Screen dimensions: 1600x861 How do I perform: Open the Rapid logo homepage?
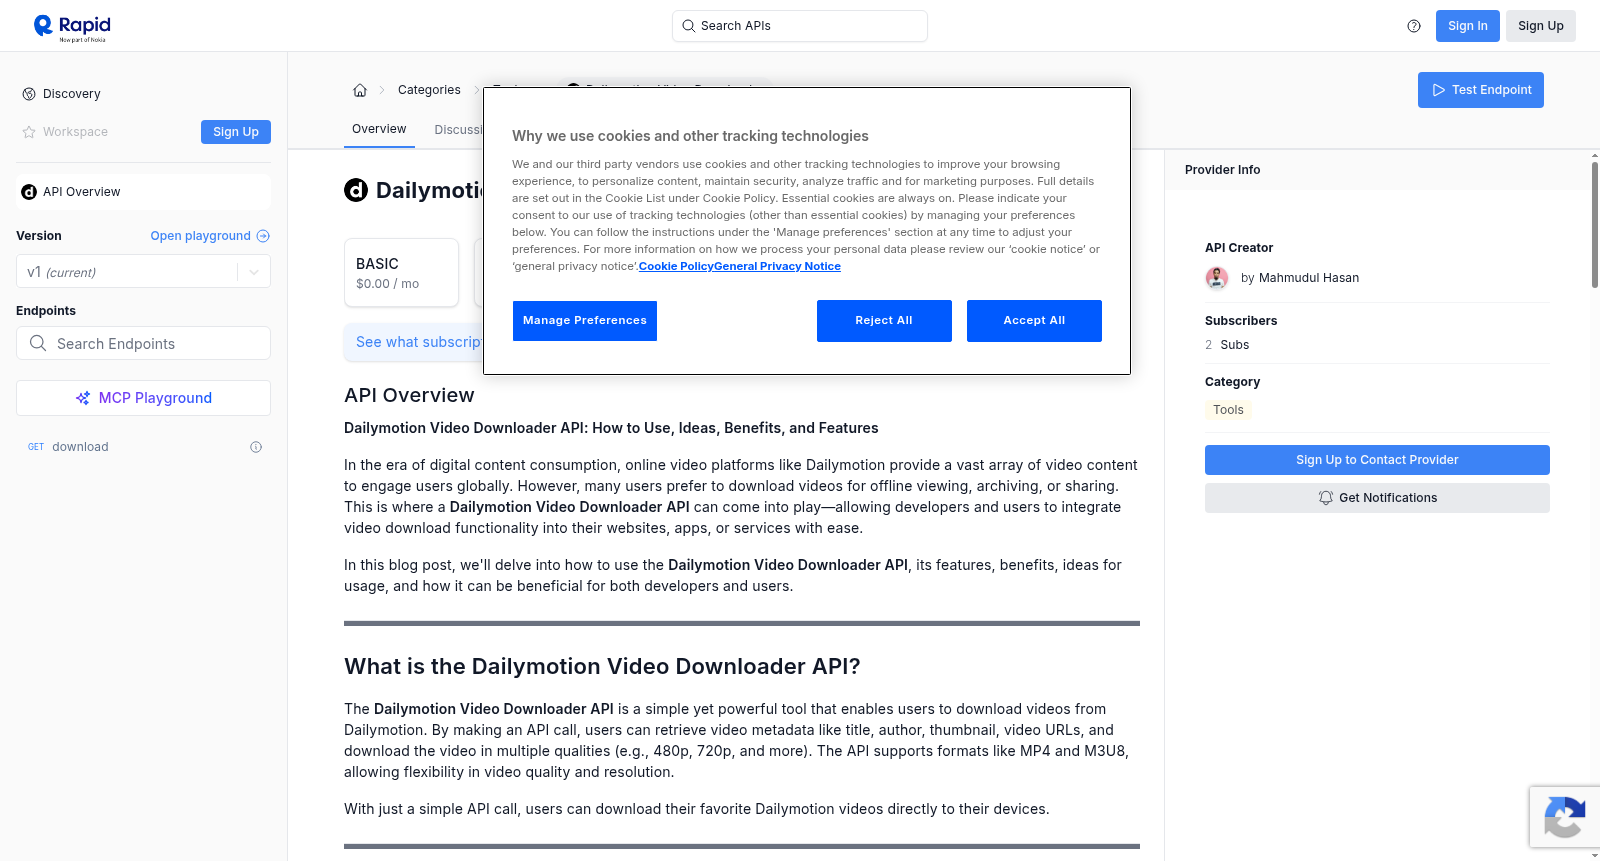pyautogui.click(x=72, y=27)
